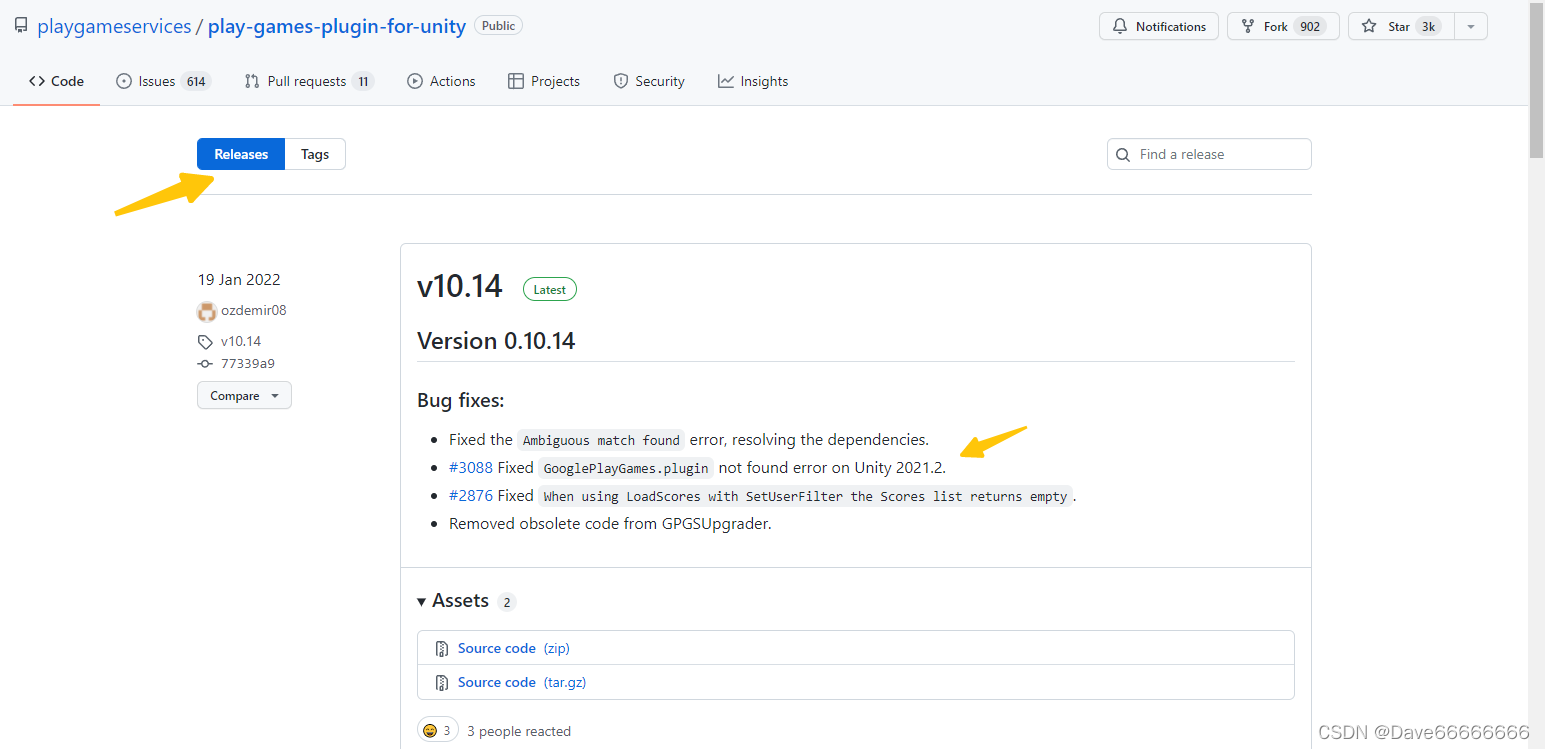Click the Ambiguous match found code text
Viewport: 1545px width, 749px height.
pos(601,440)
